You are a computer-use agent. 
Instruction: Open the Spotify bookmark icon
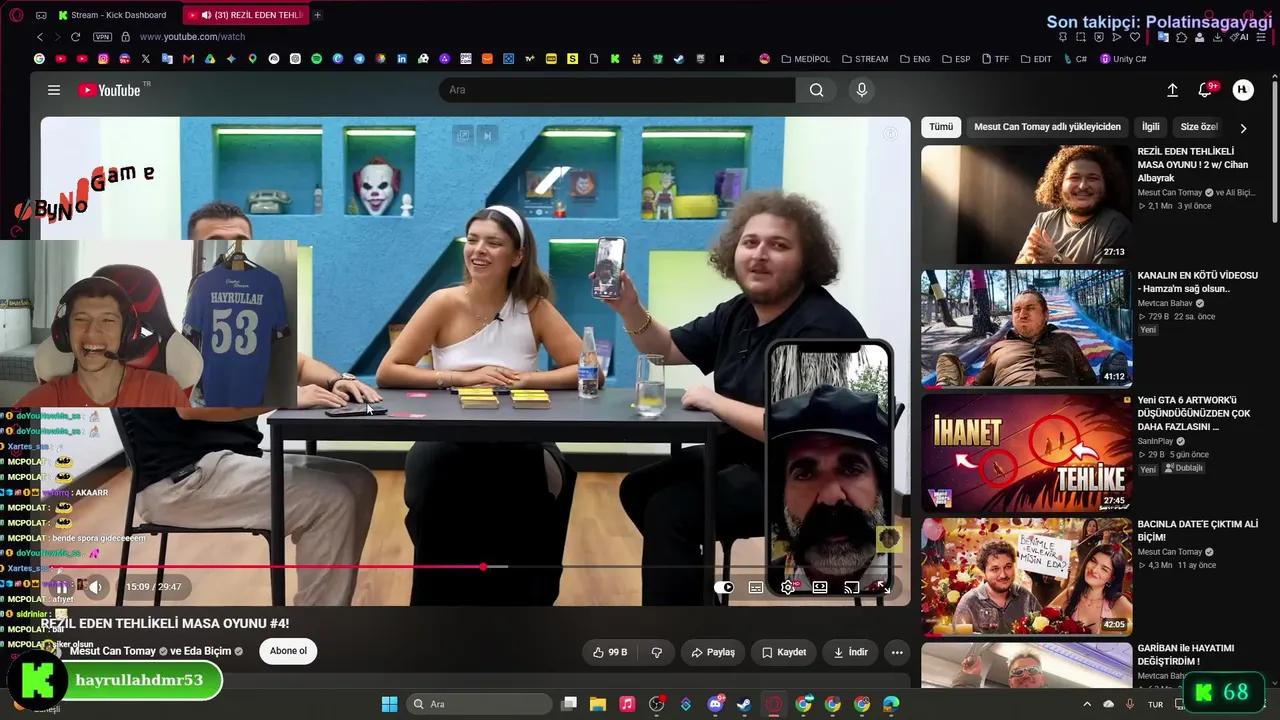point(316,59)
